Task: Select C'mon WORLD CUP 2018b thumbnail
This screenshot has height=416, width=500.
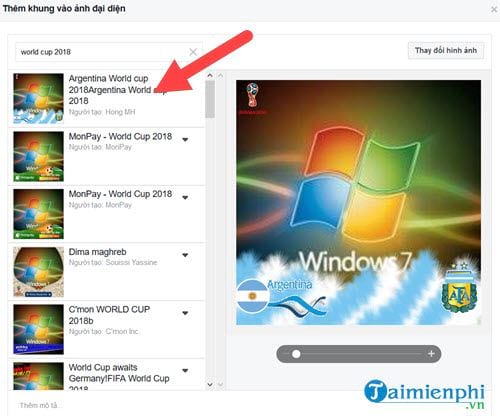Action: point(38,329)
